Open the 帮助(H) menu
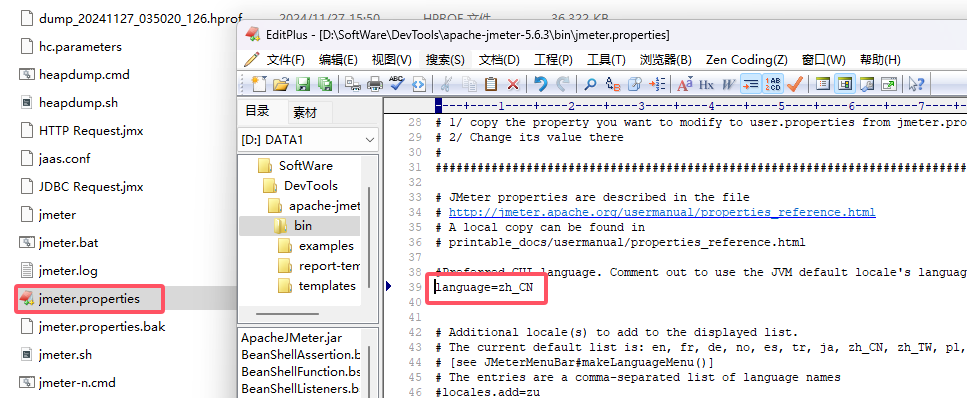Viewport: 967px width, 398px height. point(880,60)
